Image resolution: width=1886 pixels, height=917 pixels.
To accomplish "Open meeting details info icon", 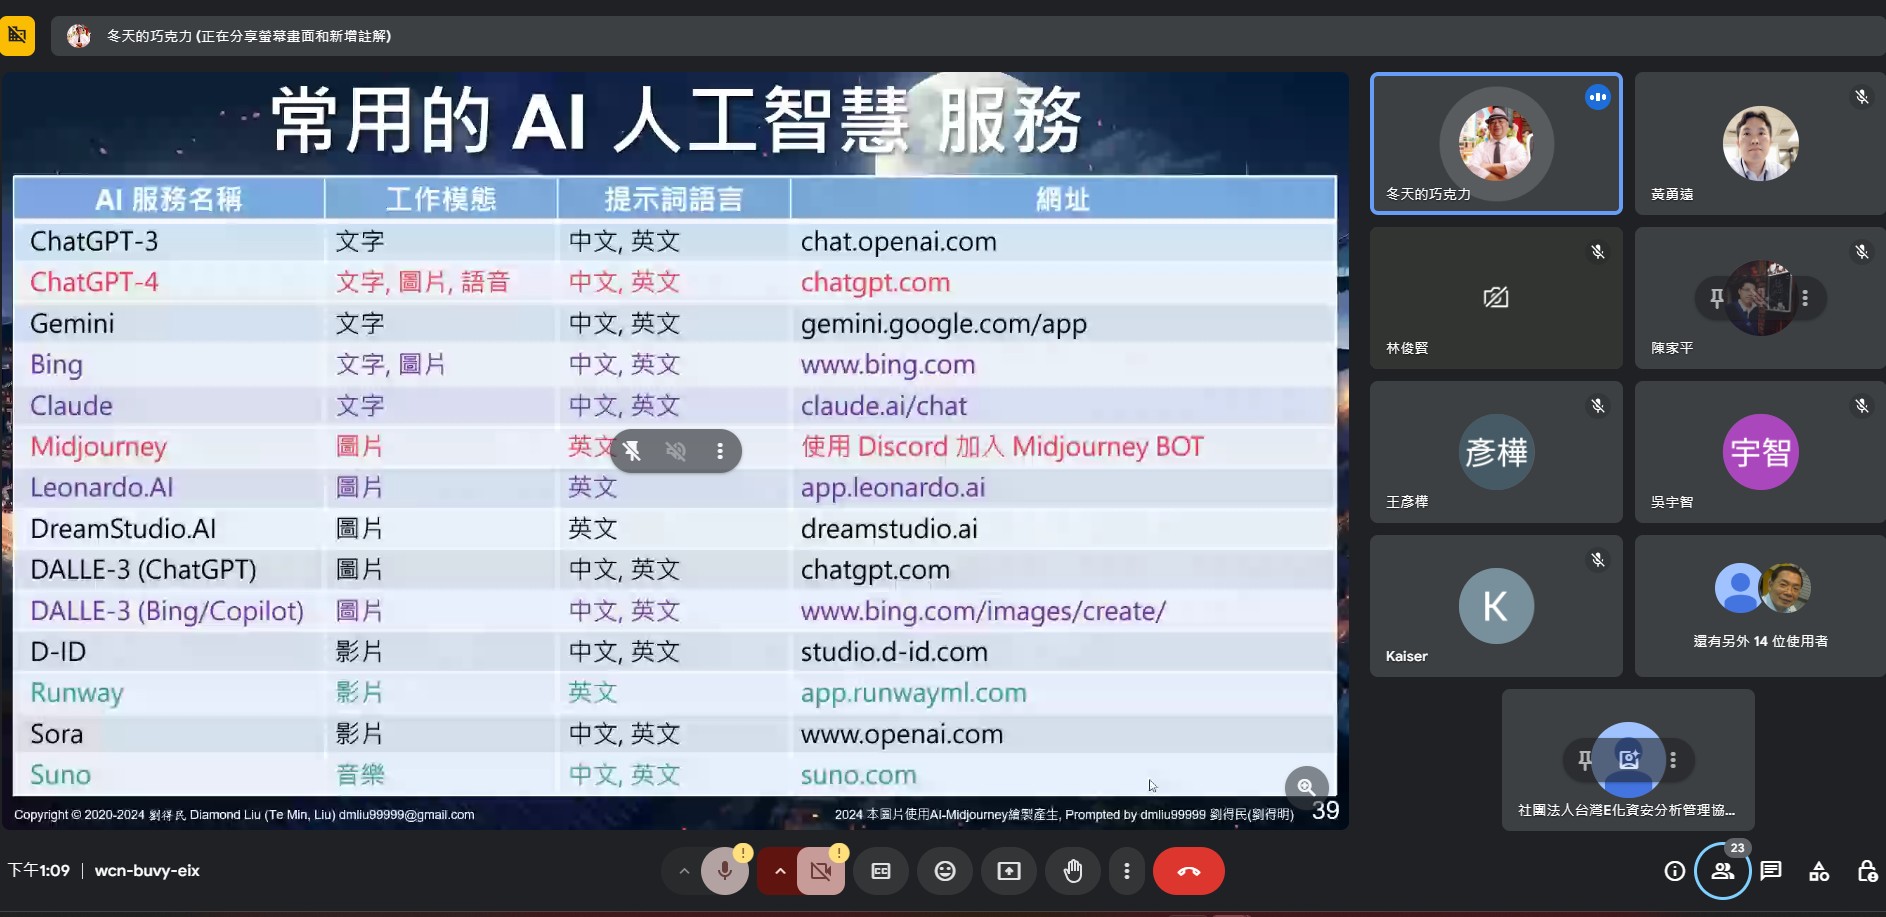I will (x=1675, y=871).
